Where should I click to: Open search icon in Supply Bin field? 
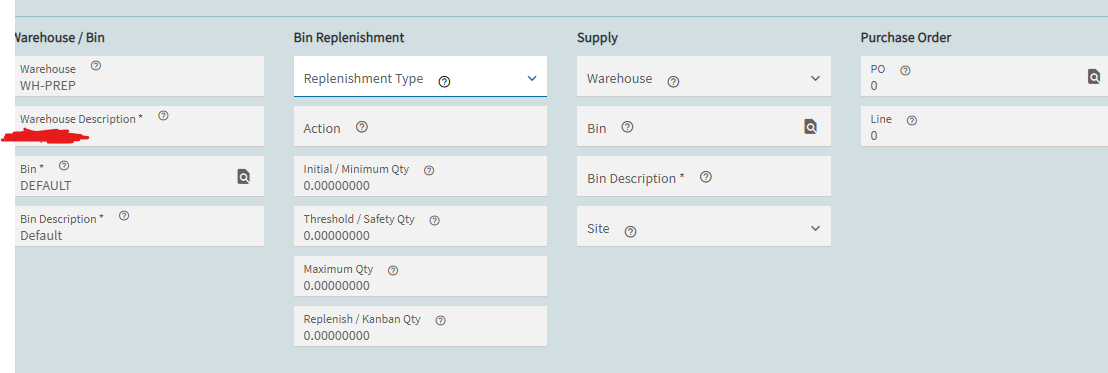click(811, 126)
